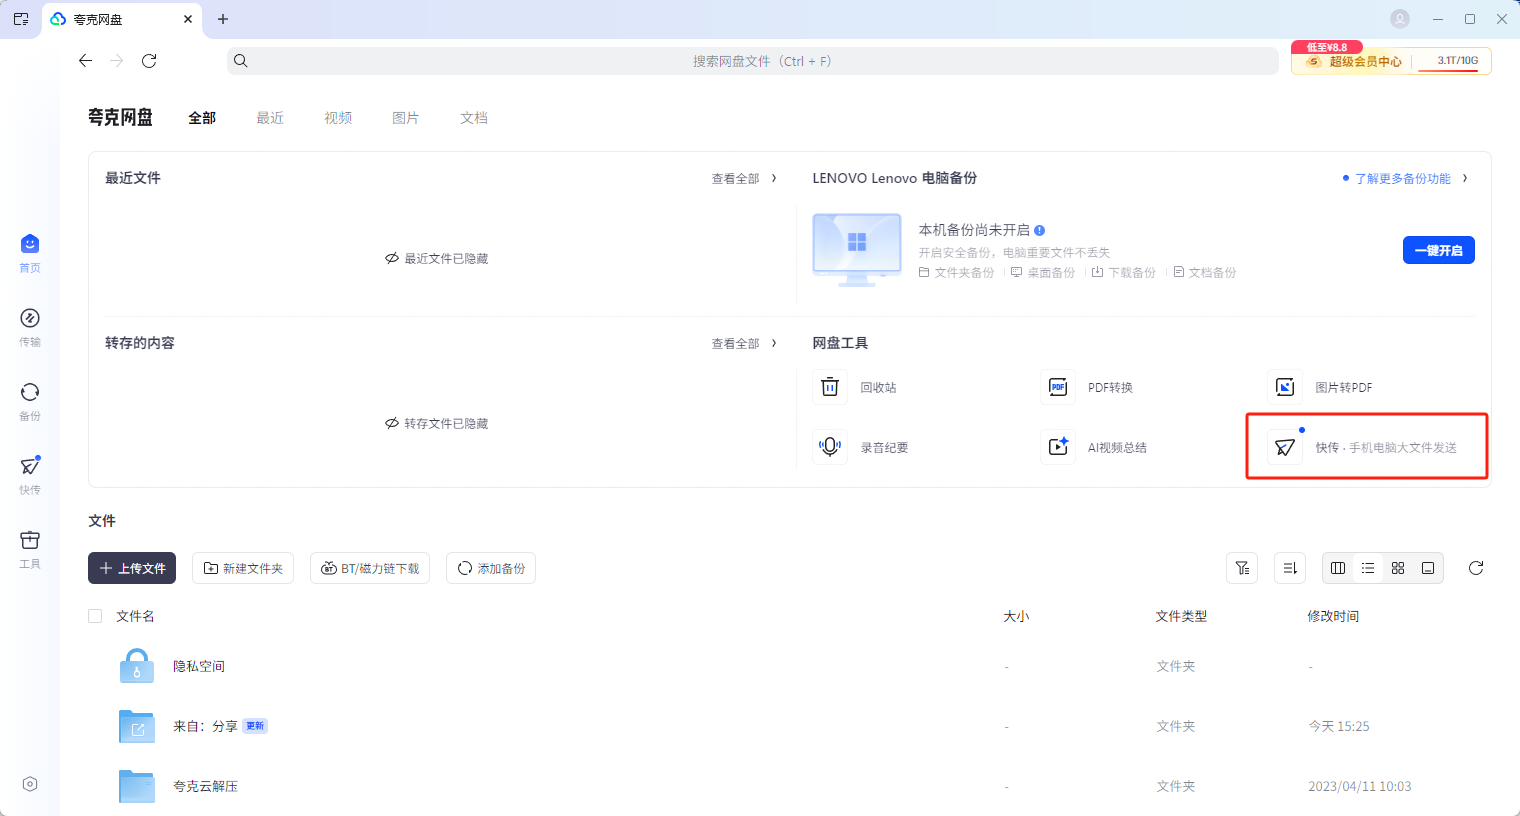
Task: Click 桌面备份 option text
Action: pyautogui.click(x=1051, y=272)
